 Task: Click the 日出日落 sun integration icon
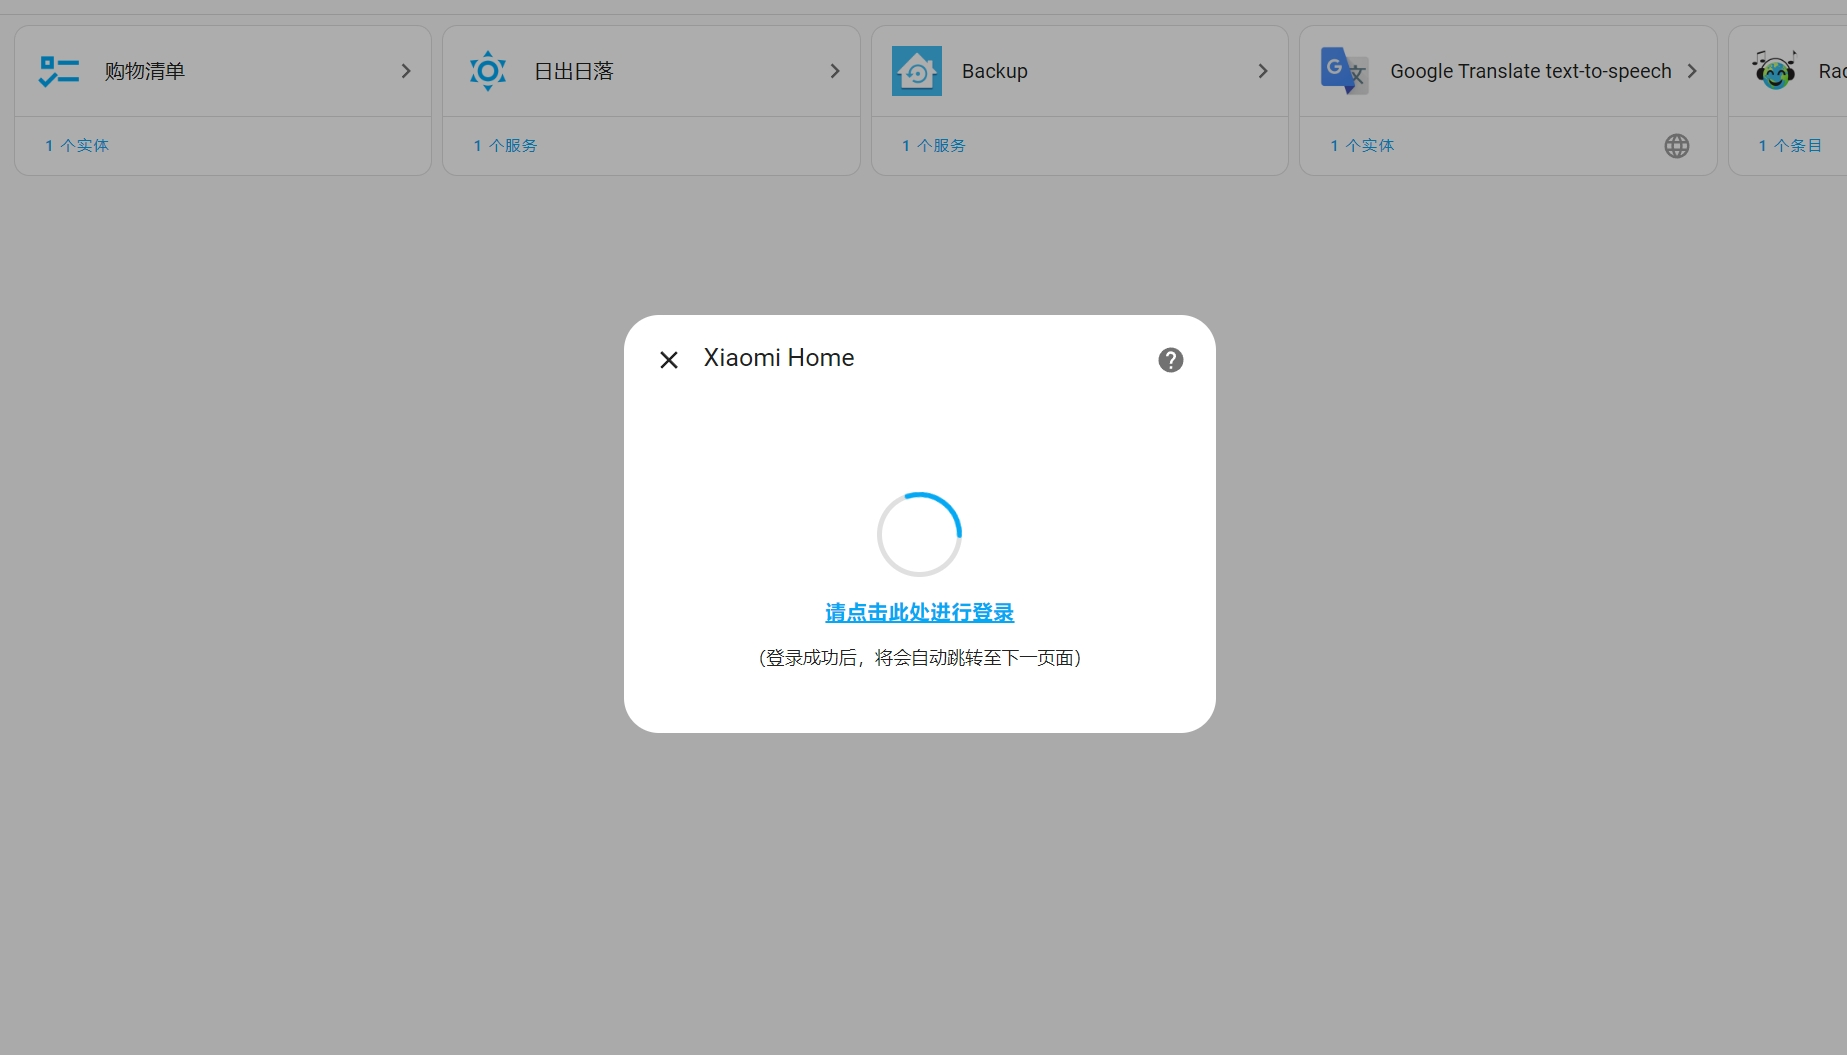tap(487, 70)
